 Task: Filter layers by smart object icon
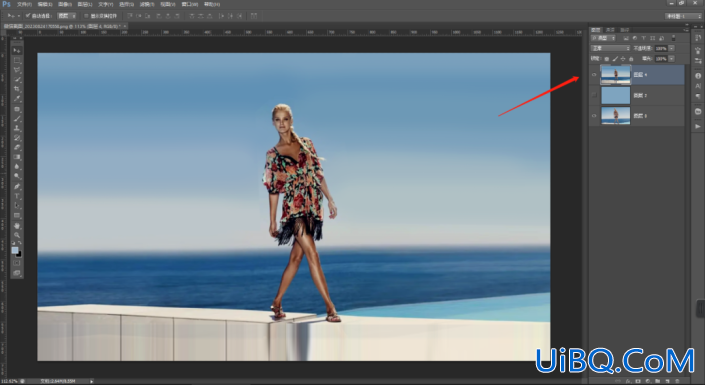[x=661, y=38]
